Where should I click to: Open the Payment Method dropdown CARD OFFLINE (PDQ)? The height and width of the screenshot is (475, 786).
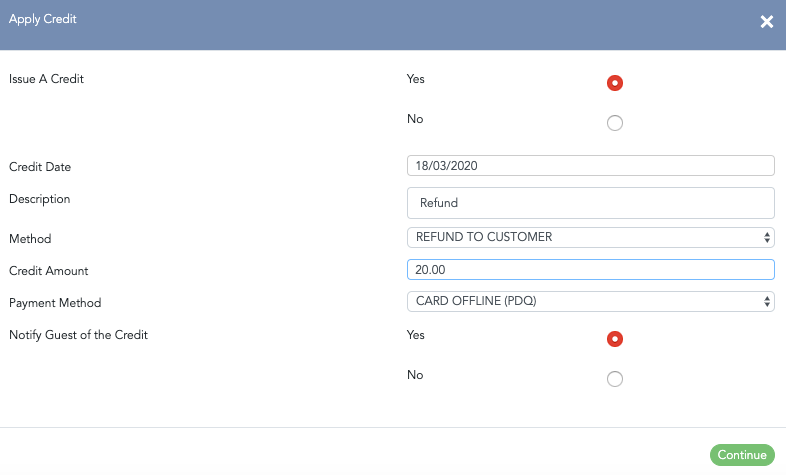point(591,302)
